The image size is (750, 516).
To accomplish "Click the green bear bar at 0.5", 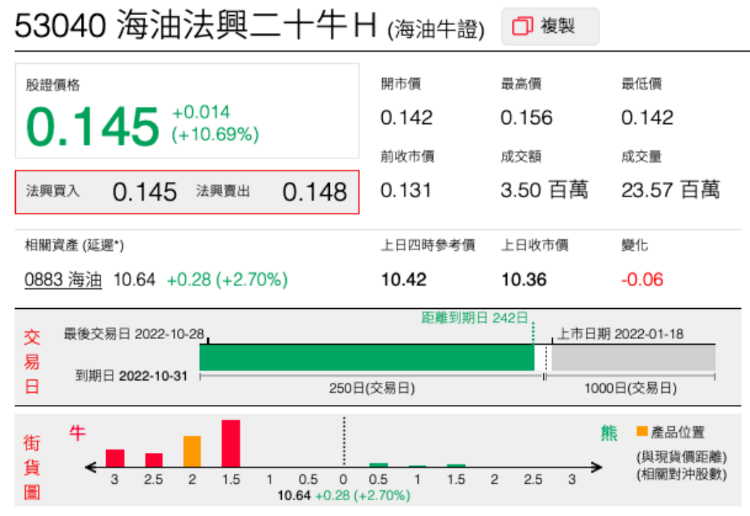I will pos(378,465).
